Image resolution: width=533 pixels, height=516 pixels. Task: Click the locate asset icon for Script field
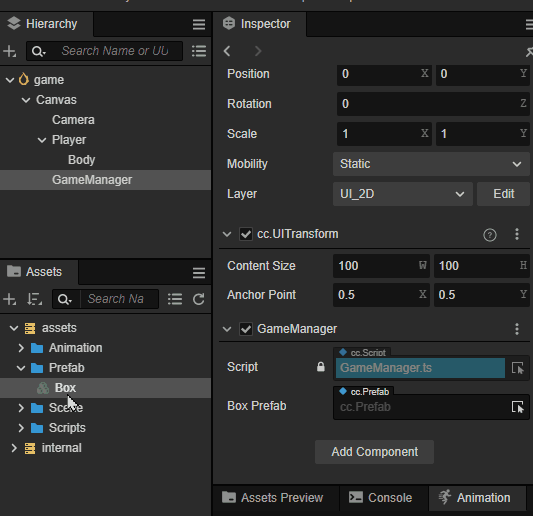pyautogui.click(x=518, y=368)
